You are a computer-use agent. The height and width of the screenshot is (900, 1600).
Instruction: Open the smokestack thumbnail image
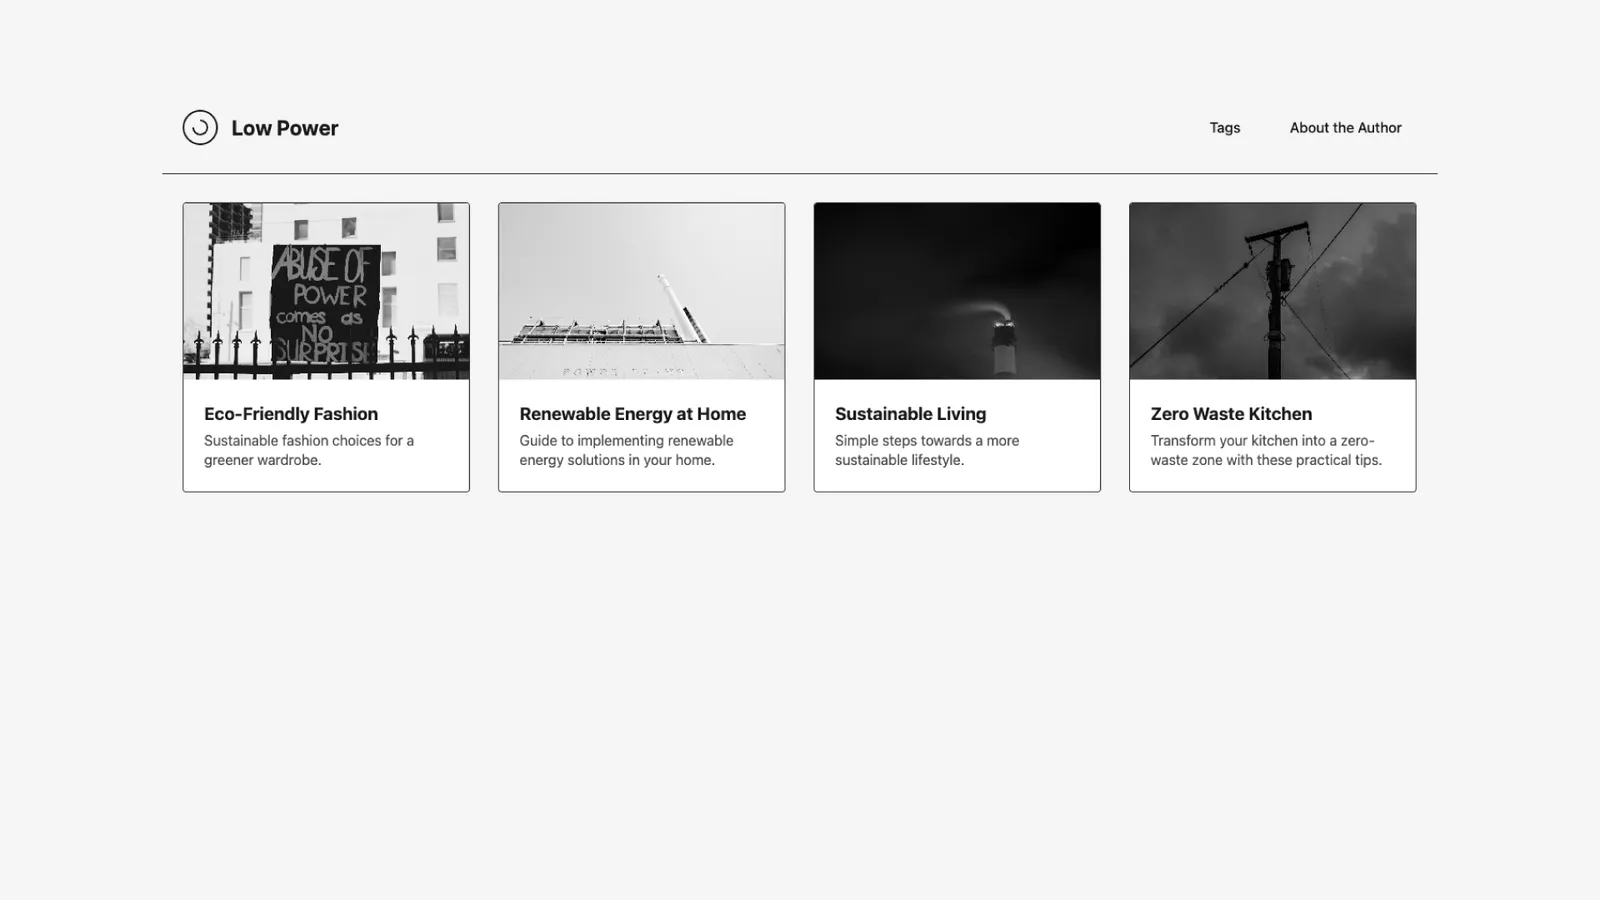(x=957, y=291)
